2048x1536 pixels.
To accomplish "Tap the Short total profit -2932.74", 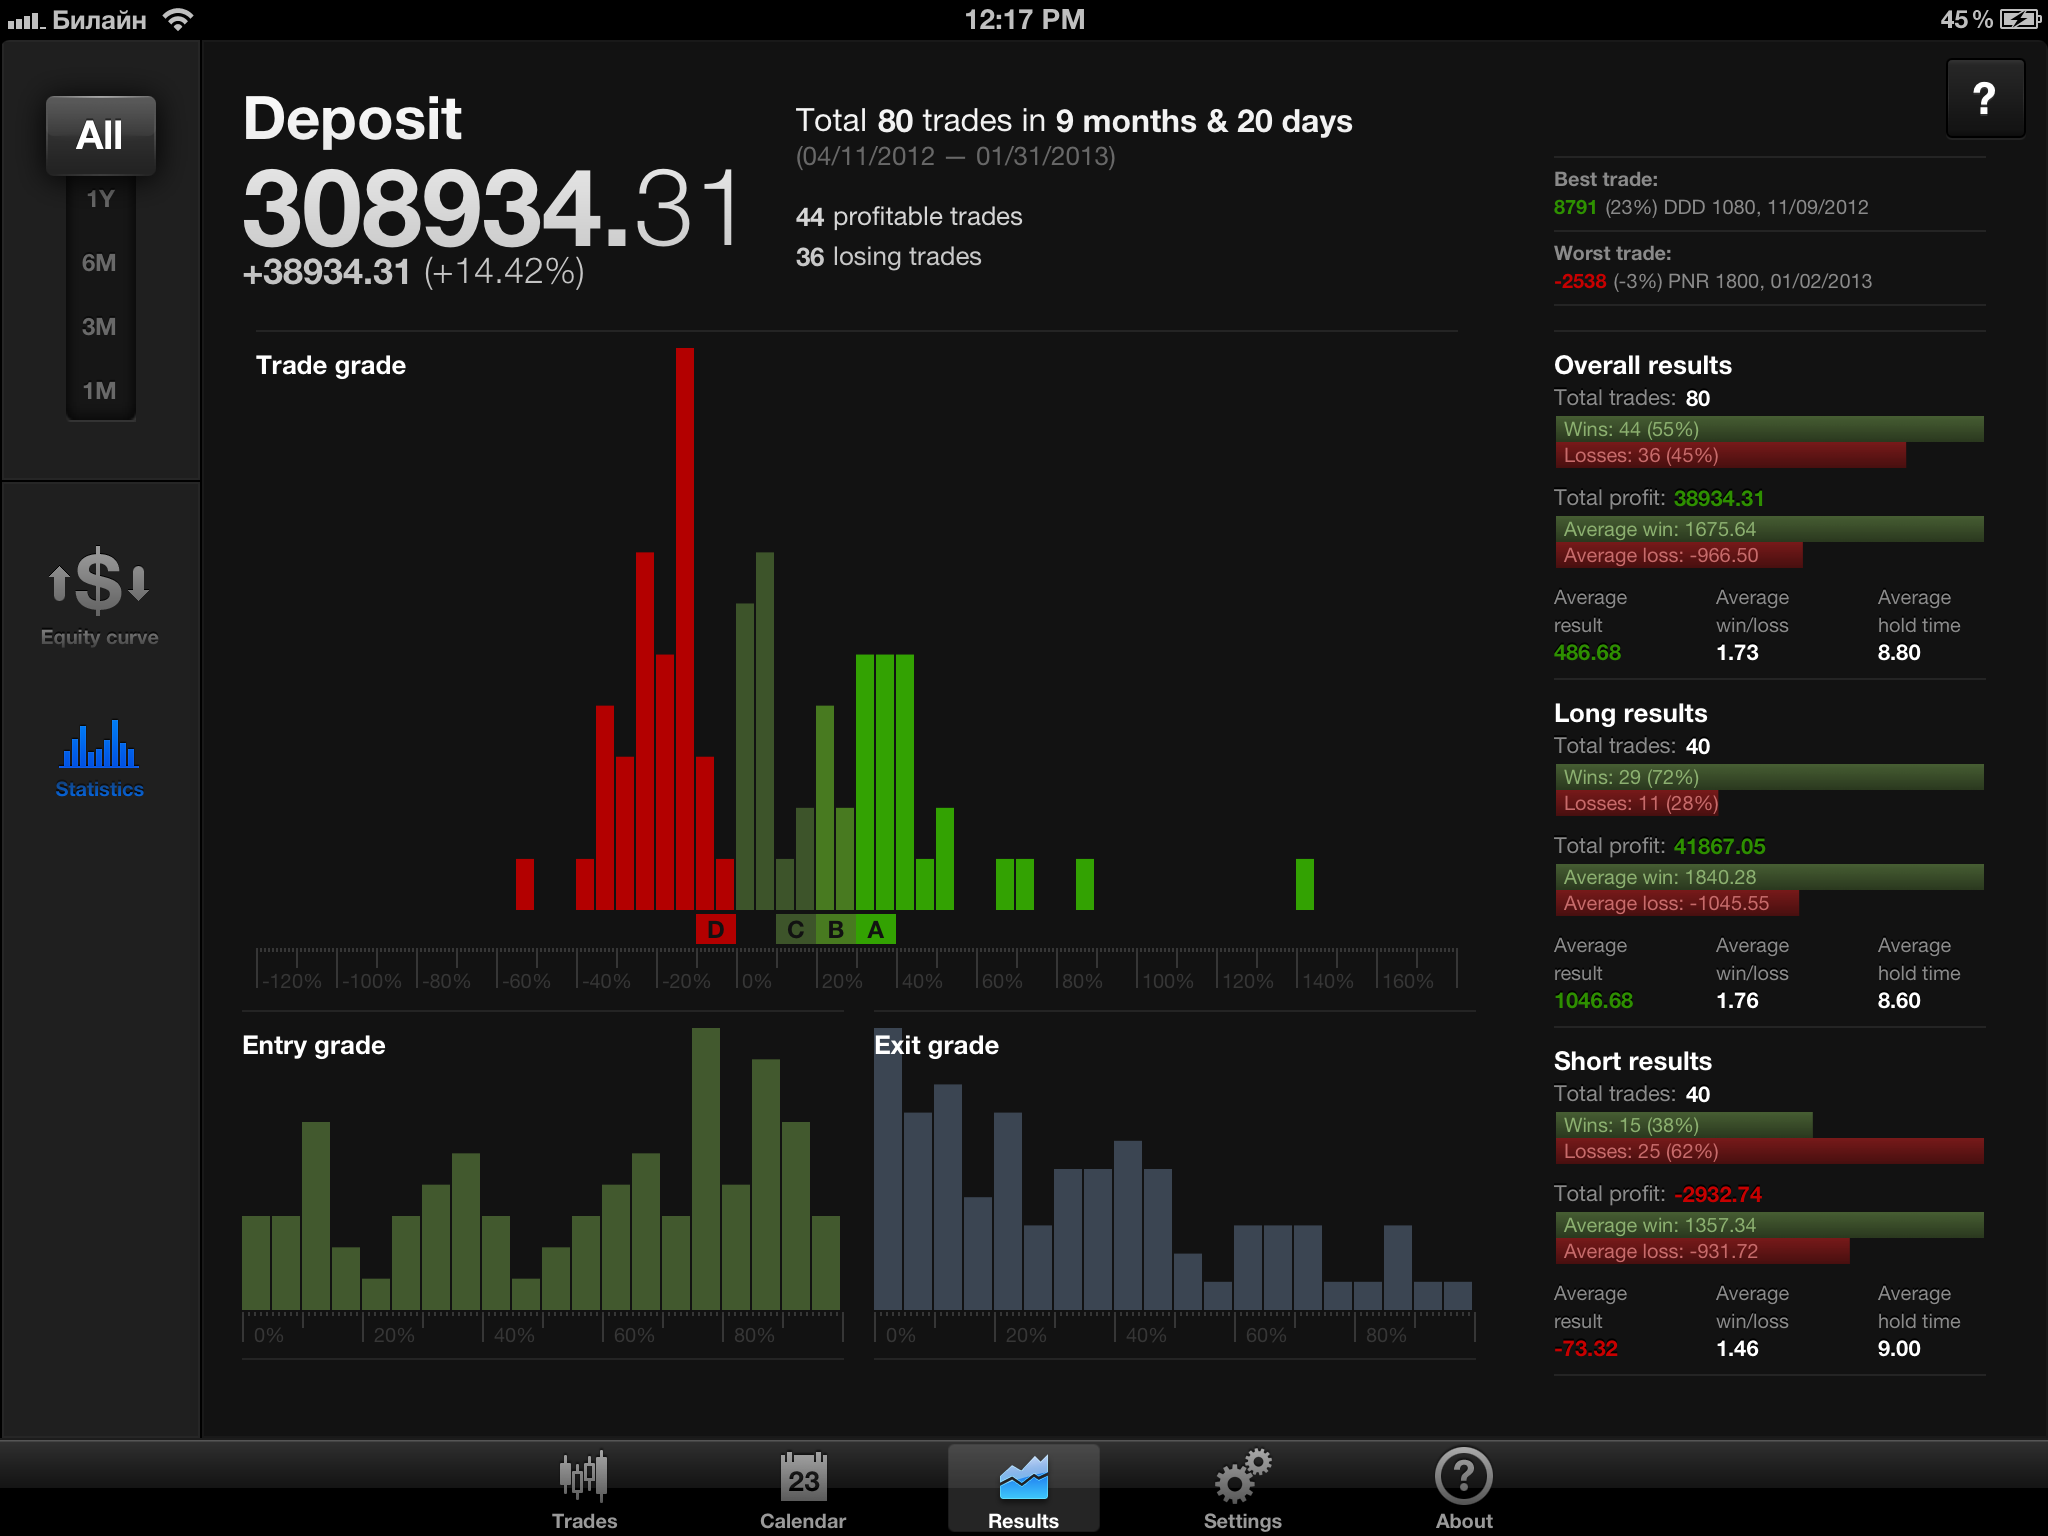I will [1718, 1194].
